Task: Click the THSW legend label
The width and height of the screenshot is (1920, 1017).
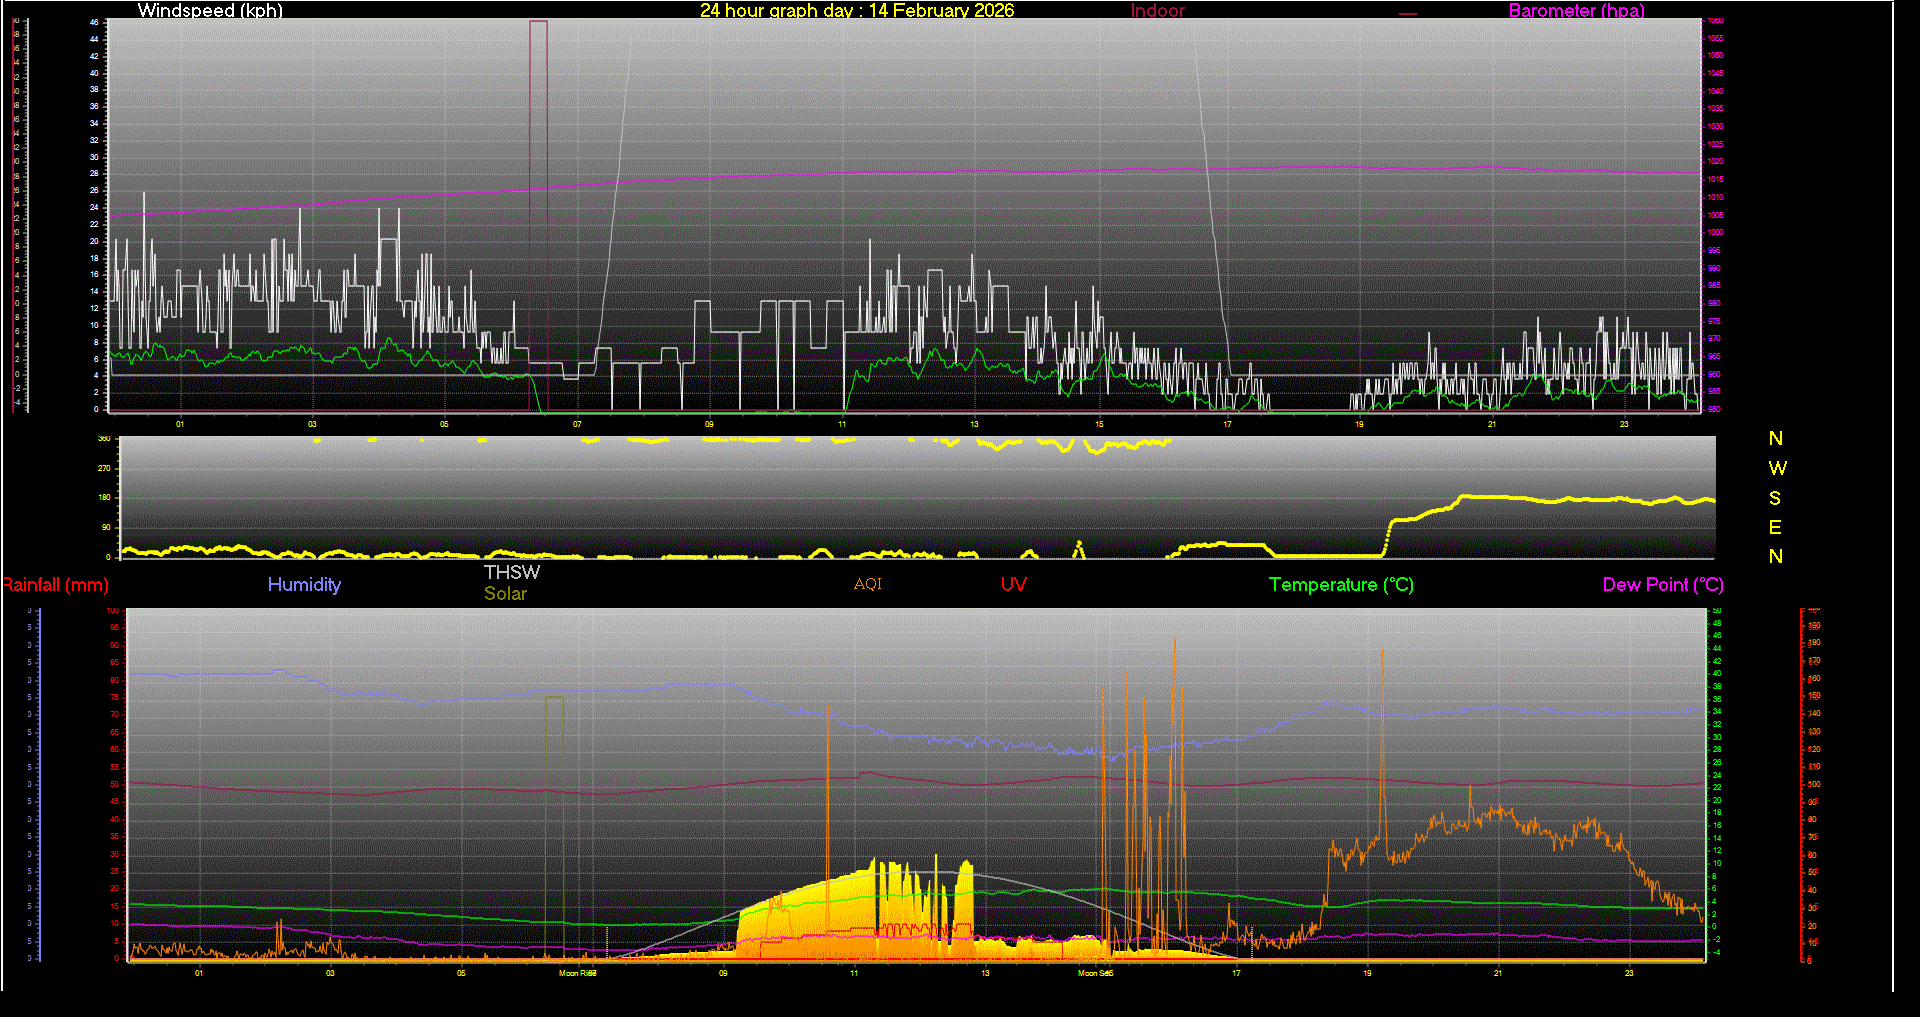Action: [511, 572]
